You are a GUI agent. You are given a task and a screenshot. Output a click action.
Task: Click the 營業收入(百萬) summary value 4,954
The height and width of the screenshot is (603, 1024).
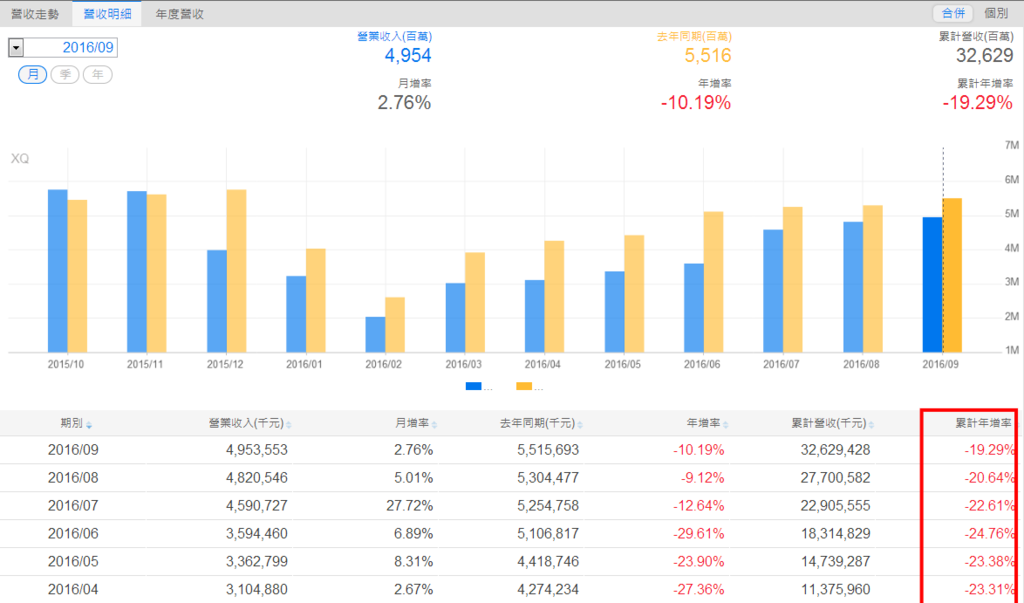tap(408, 56)
